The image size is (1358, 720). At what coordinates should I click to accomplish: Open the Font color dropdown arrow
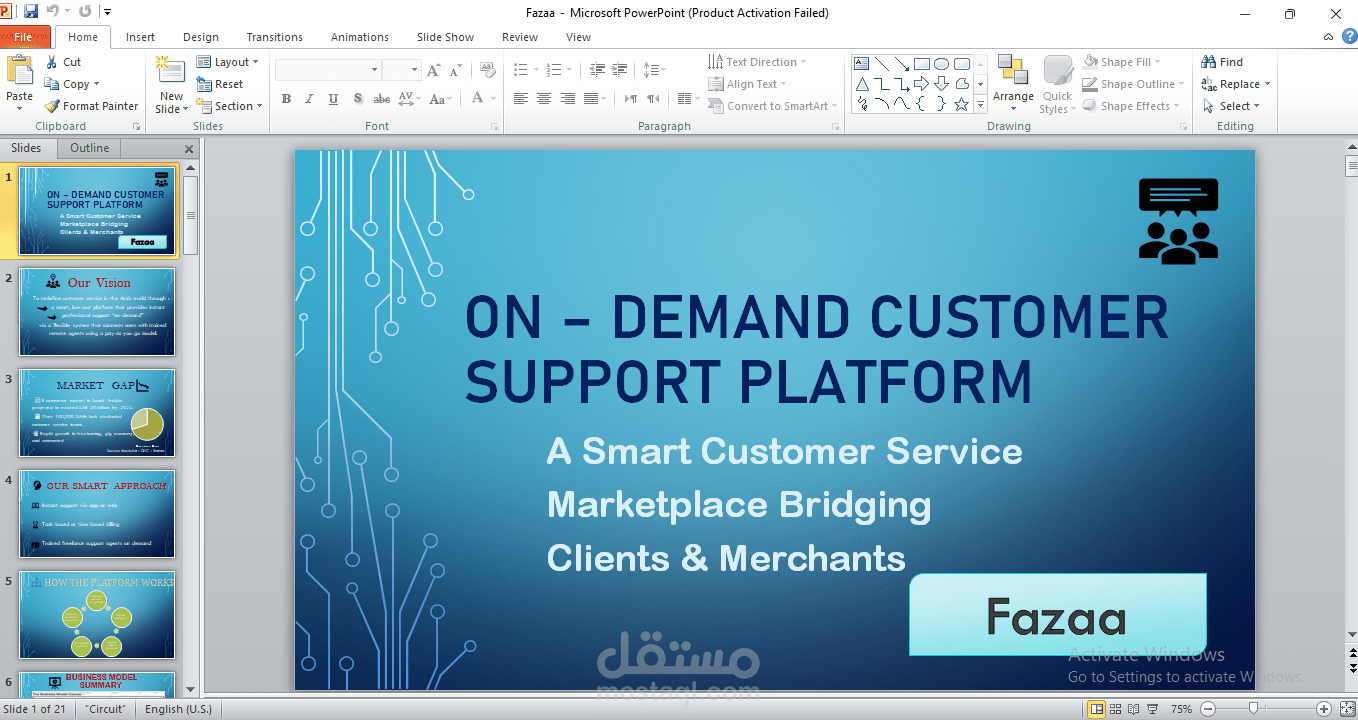click(x=494, y=99)
